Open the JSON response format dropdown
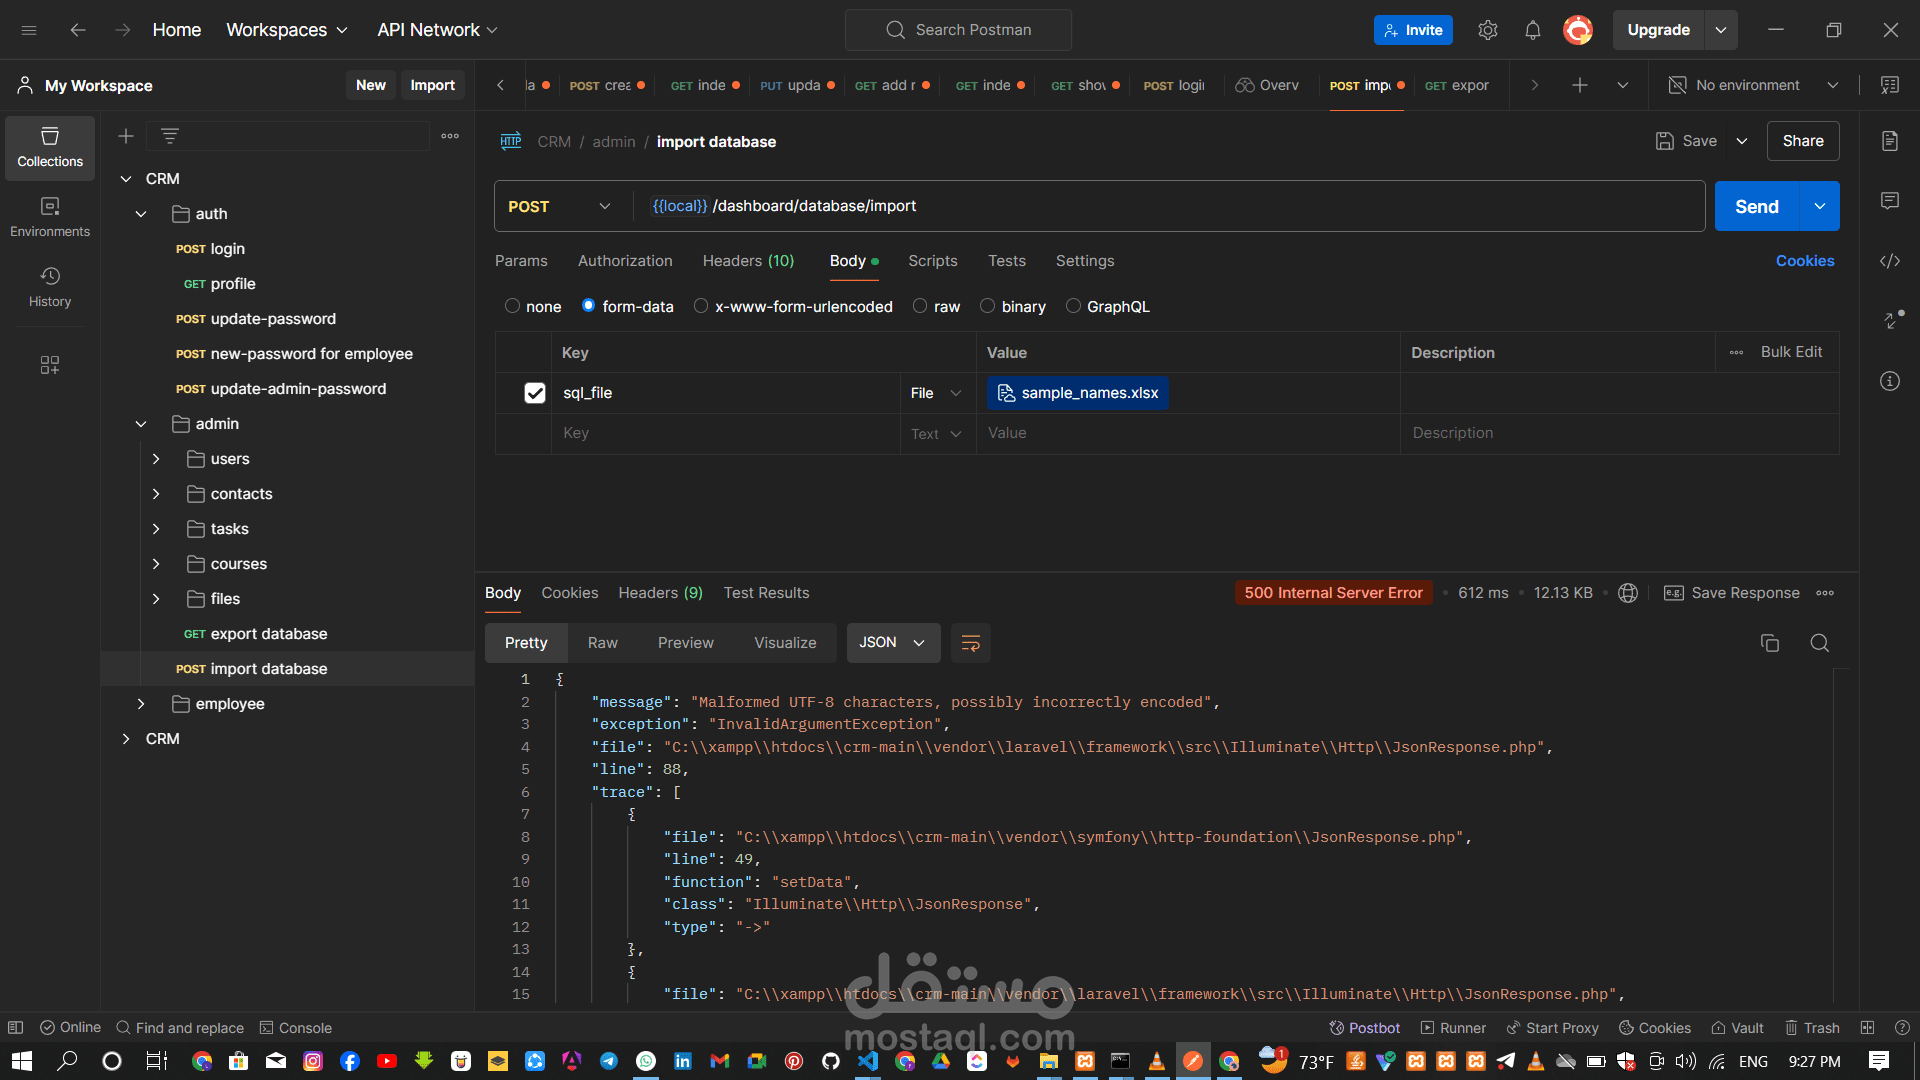 pyautogui.click(x=893, y=643)
